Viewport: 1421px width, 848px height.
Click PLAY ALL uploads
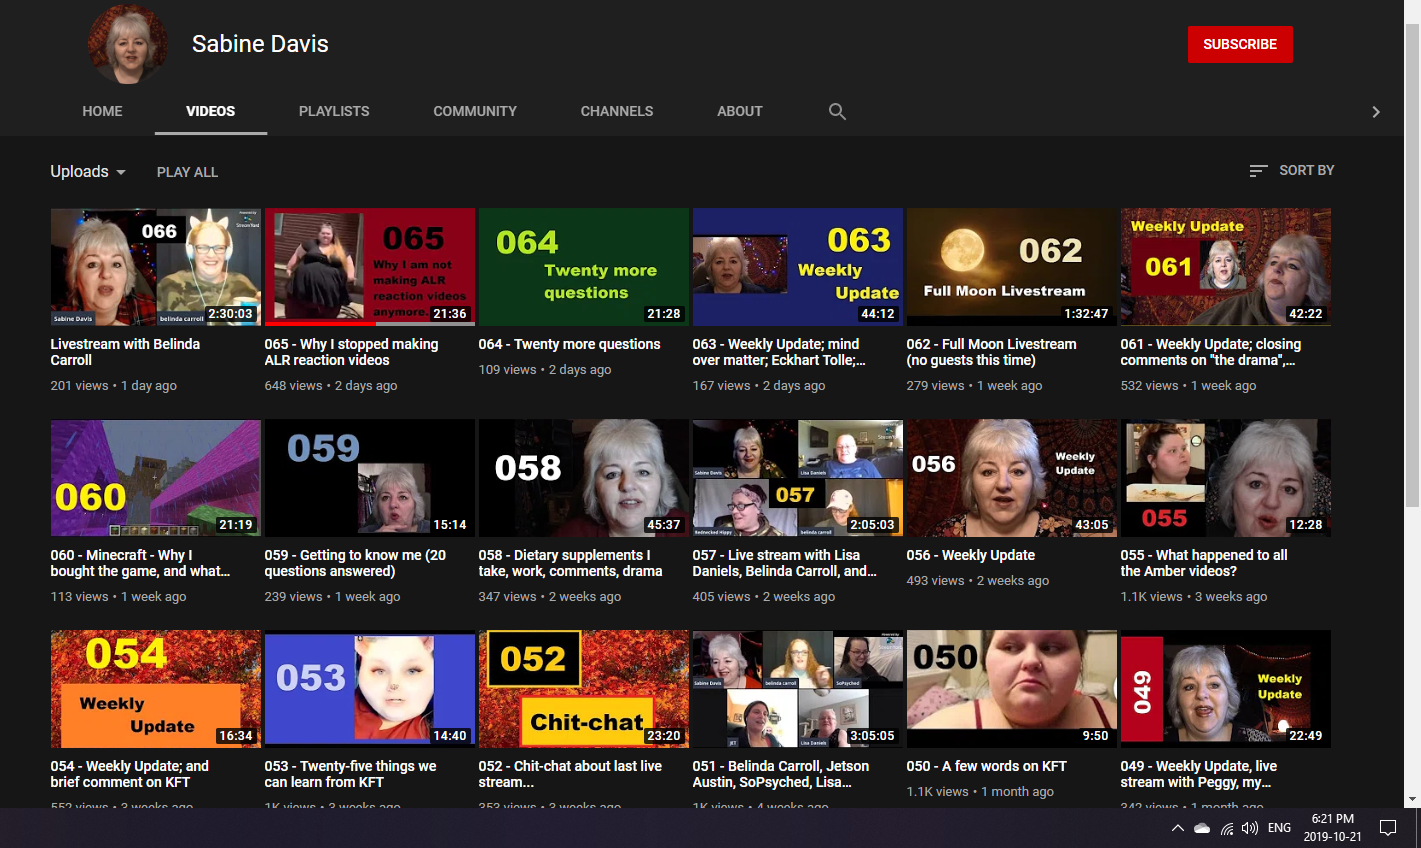[187, 172]
